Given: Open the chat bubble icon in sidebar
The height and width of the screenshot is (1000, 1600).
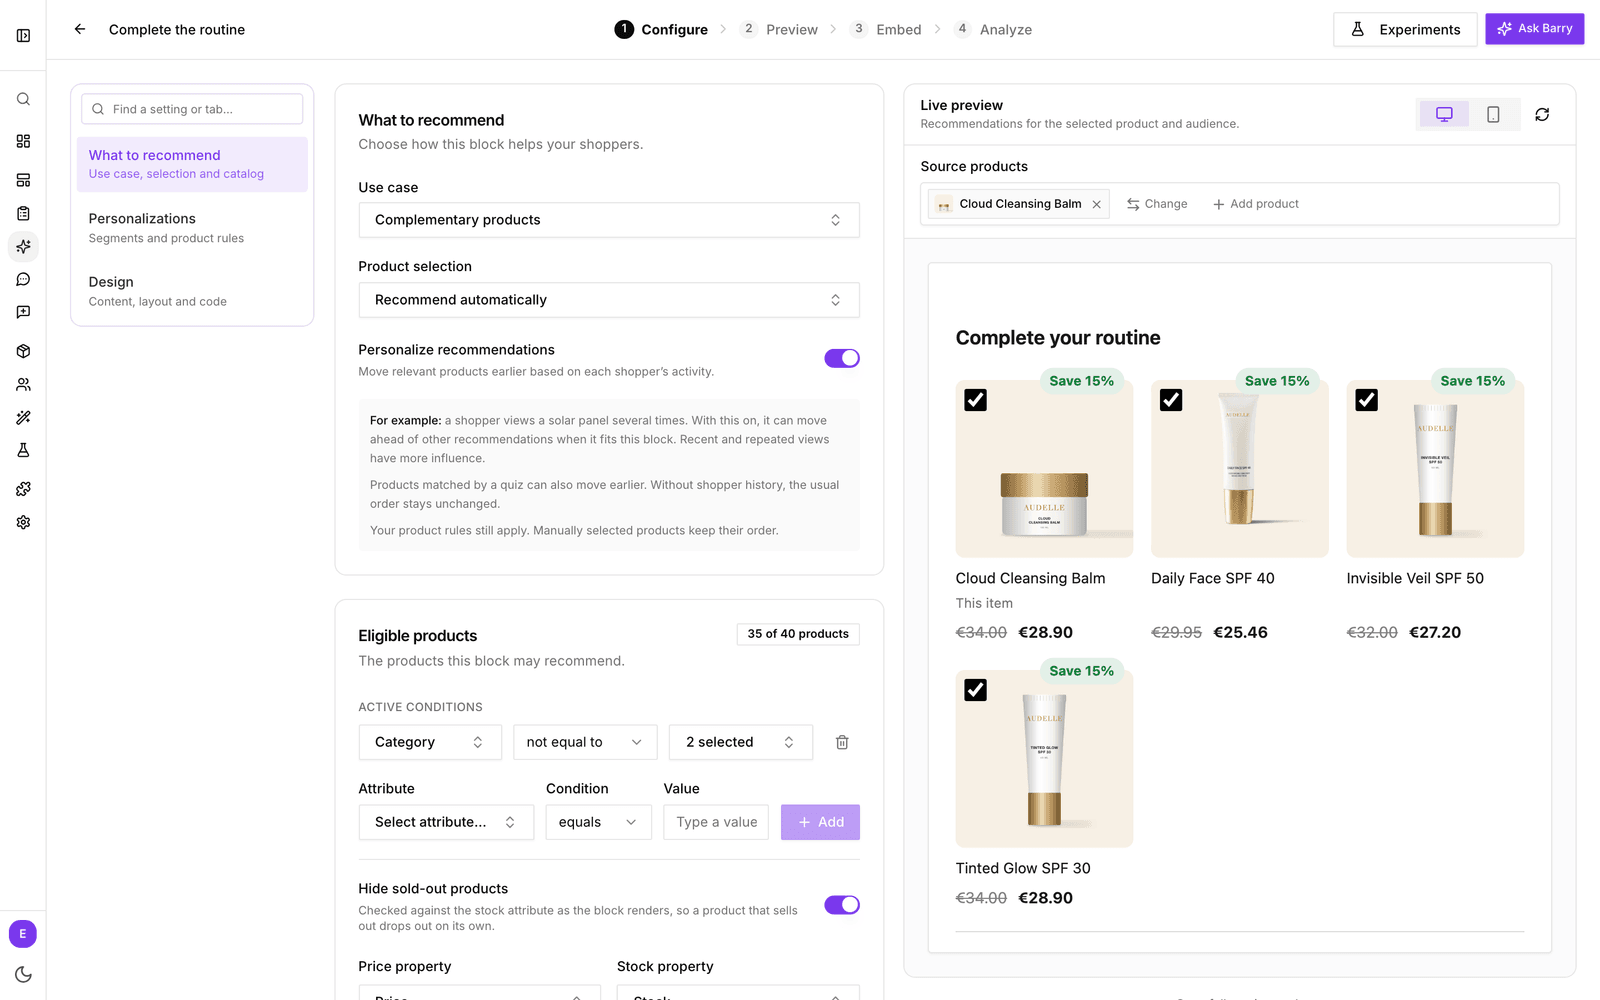Looking at the screenshot, I should point(23,279).
